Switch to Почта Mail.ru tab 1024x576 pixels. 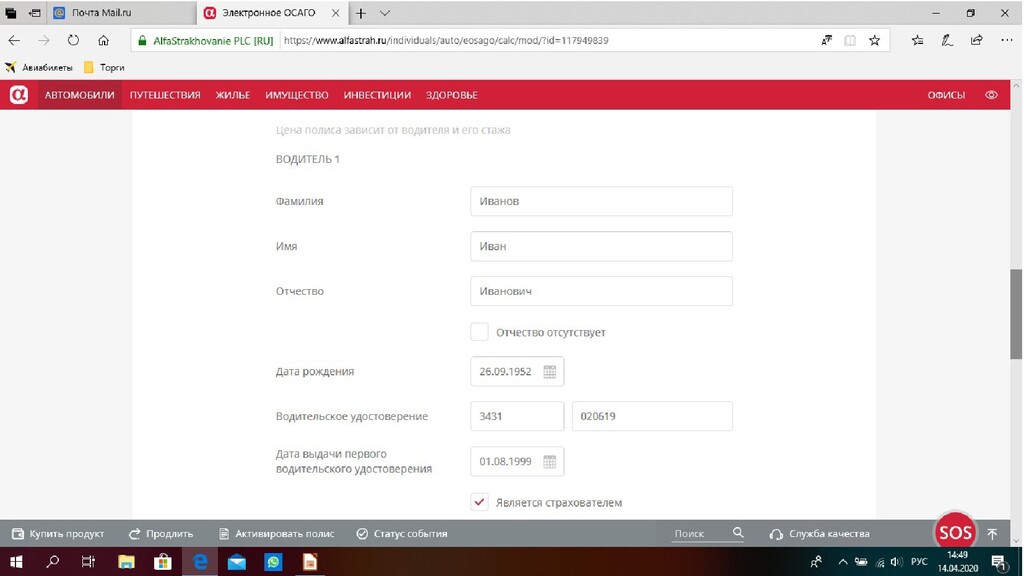click(121, 13)
